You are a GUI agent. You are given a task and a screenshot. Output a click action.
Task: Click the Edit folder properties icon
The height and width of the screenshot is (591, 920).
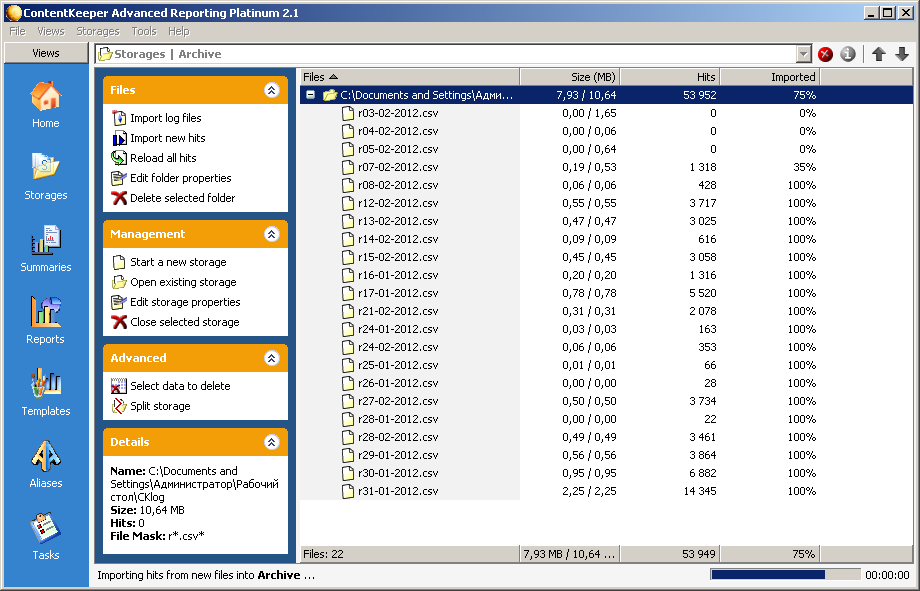pyautogui.click(x=119, y=178)
